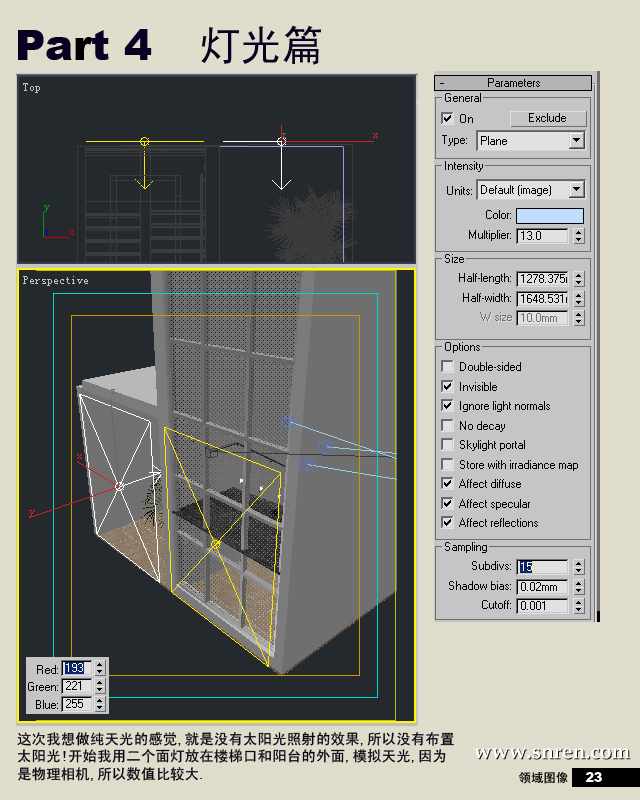The image size is (640, 800).
Task: Collapse the Parameters rollout header
Action: pyautogui.click(x=513, y=83)
